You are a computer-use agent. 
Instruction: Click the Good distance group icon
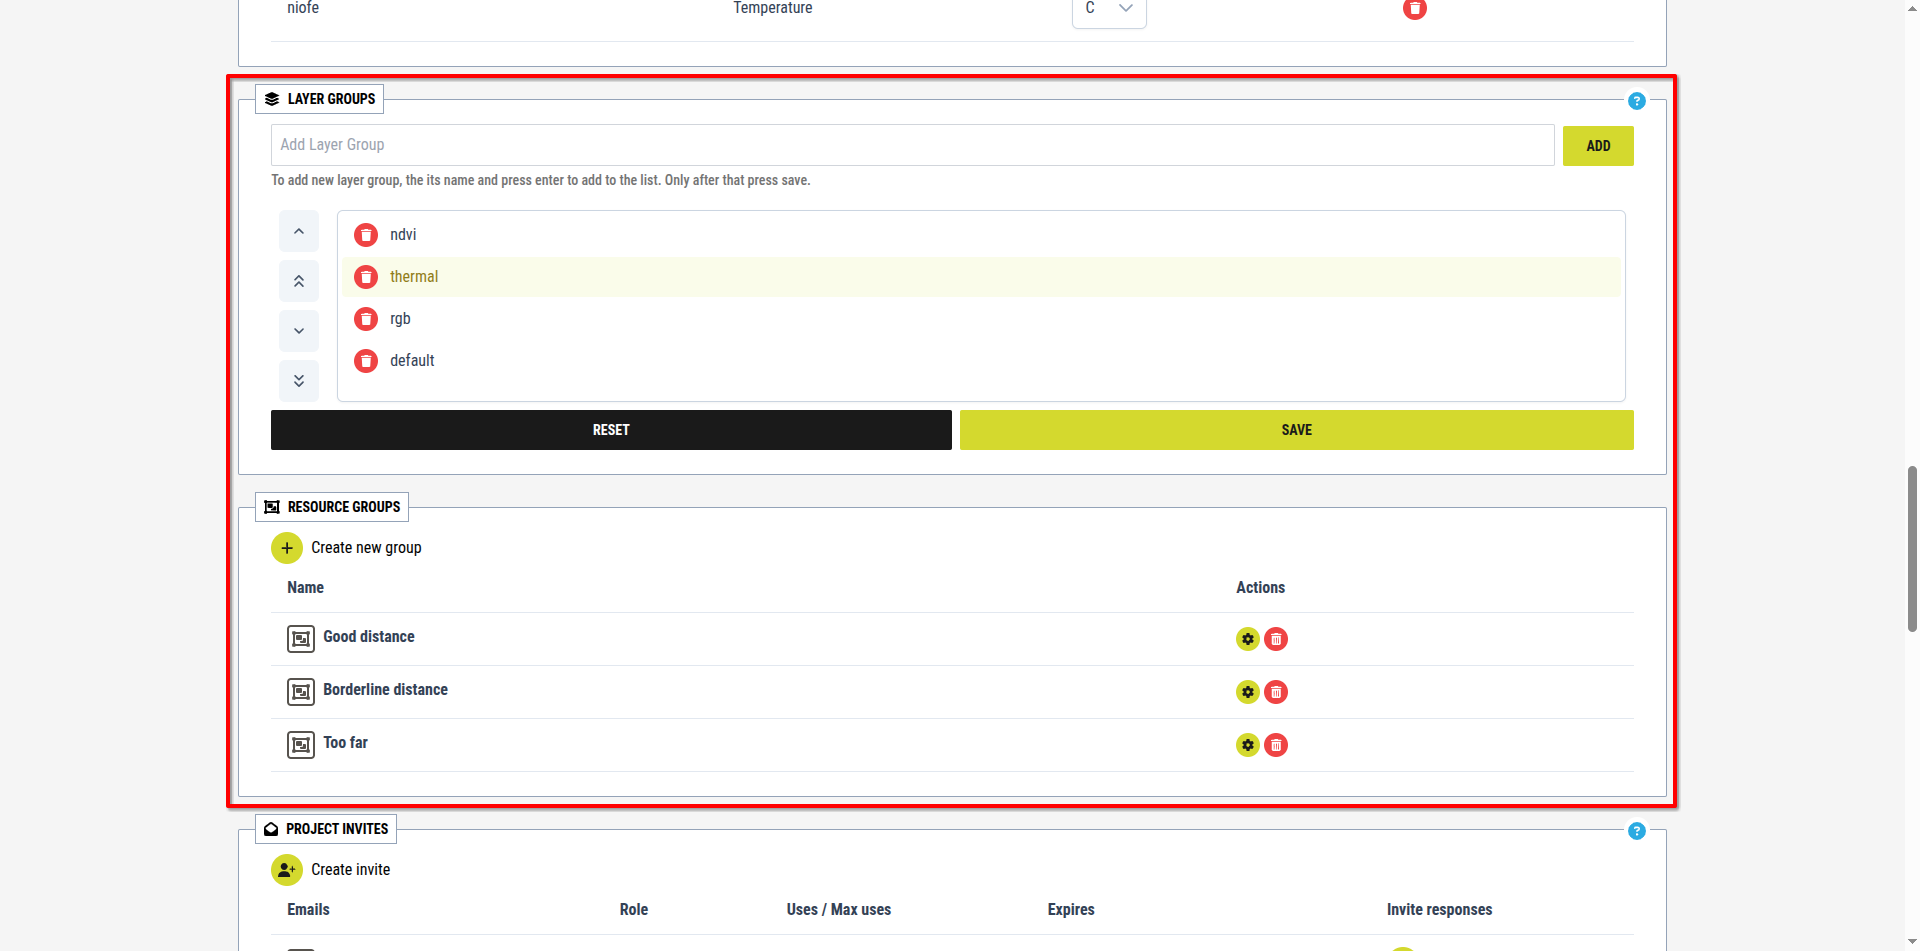click(x=301, y=639)
